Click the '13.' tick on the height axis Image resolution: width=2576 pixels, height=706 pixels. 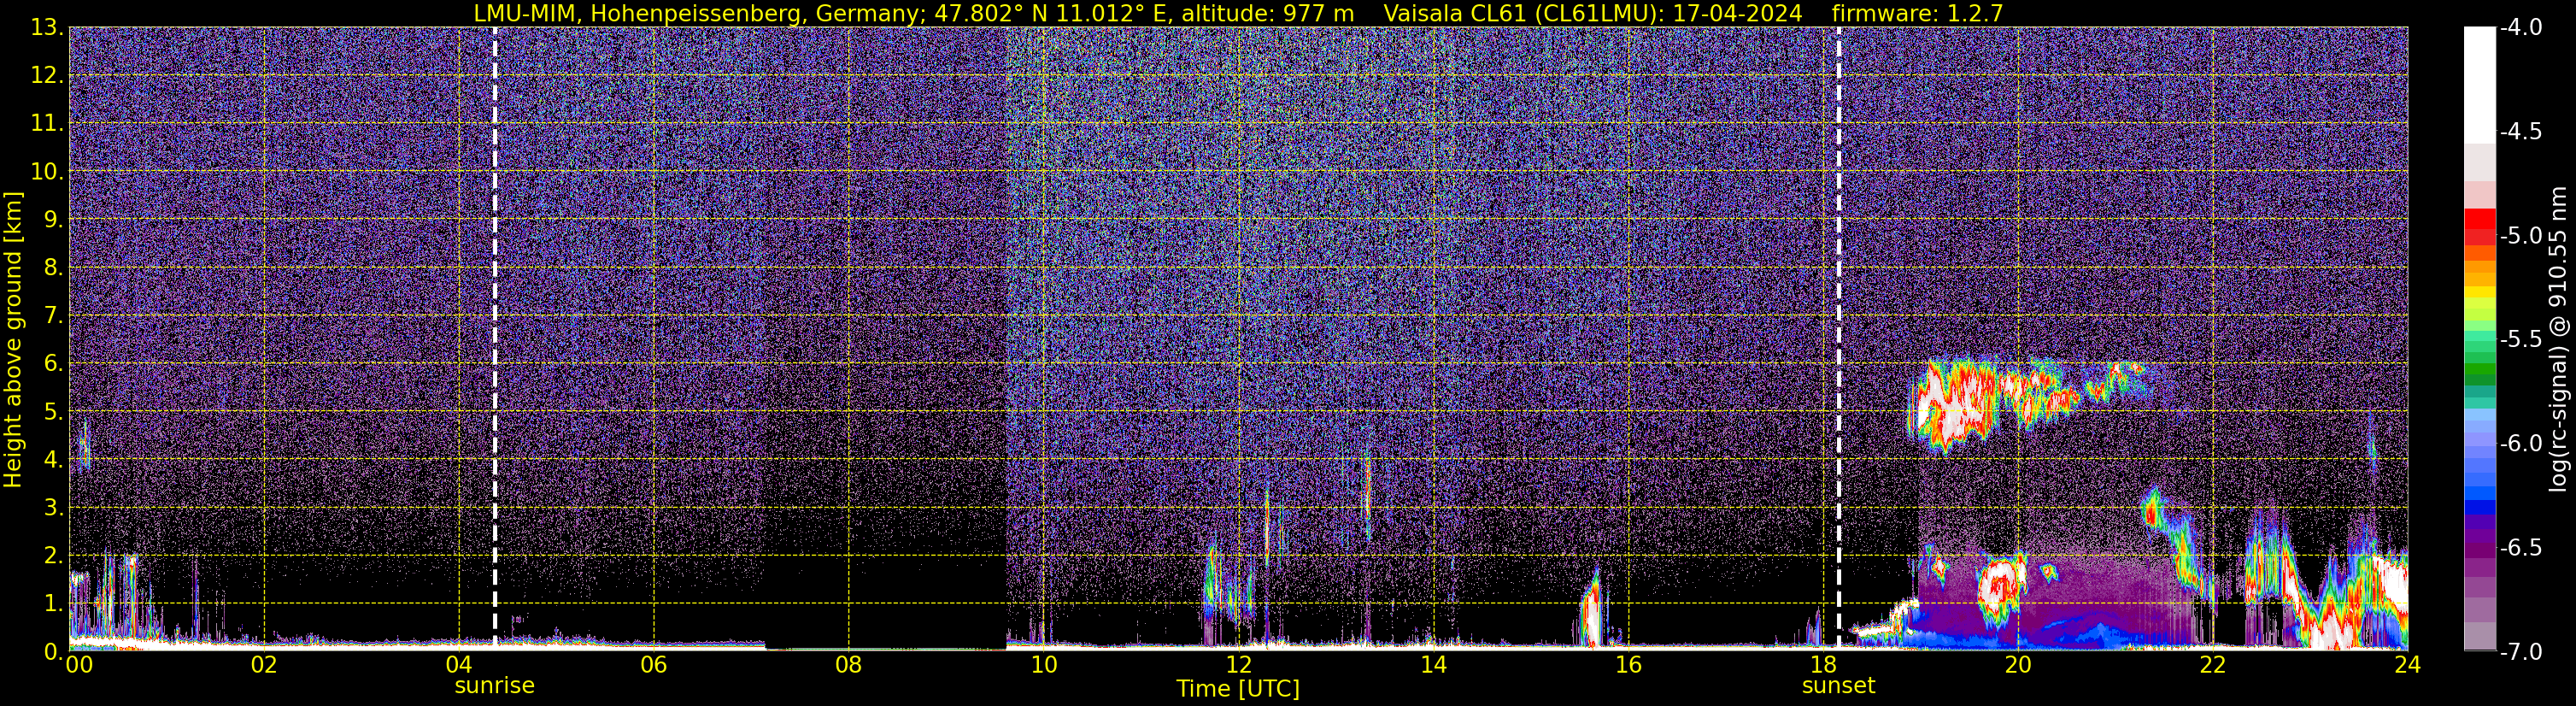click(x=48, y=27)
